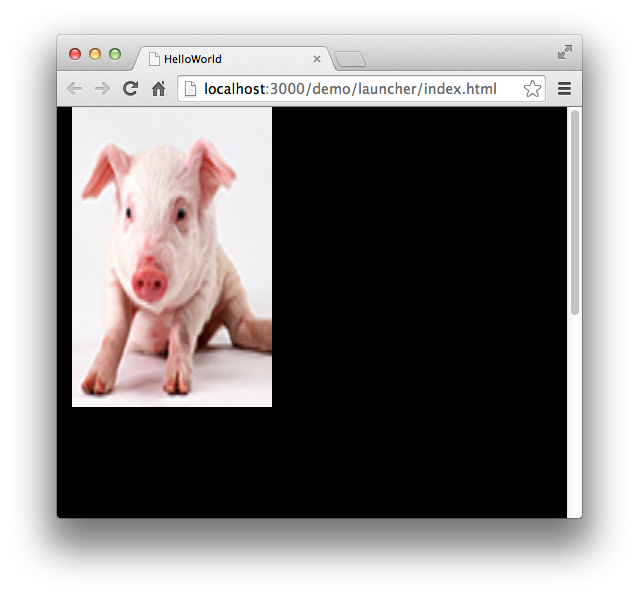Screen dimensions: 639x597
Task: Zoom the window with the green button
Action: click(115, 54)
